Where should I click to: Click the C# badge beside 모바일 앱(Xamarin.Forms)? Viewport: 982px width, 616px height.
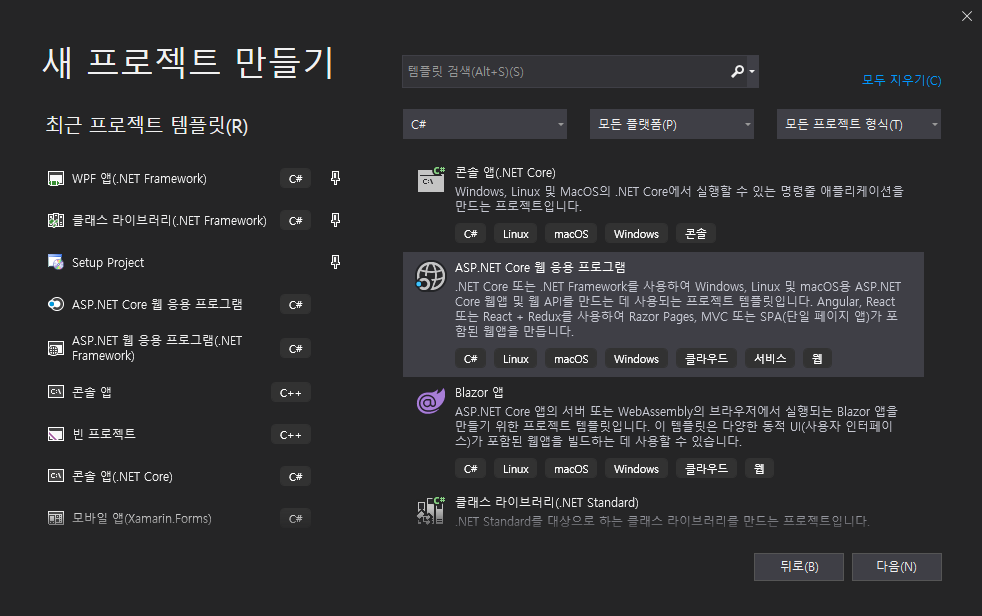click(296, 518)
